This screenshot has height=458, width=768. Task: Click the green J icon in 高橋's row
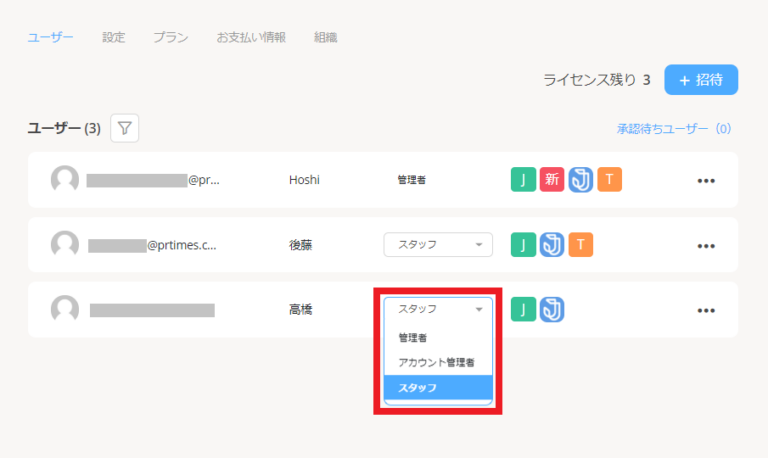coord(523,309)
